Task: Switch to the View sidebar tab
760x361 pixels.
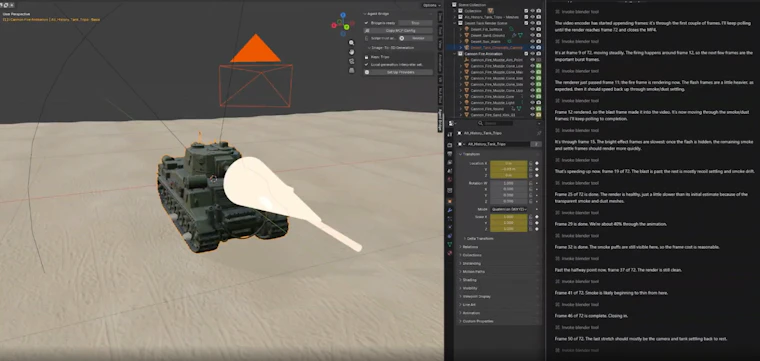Action: (x=440, y=44)
